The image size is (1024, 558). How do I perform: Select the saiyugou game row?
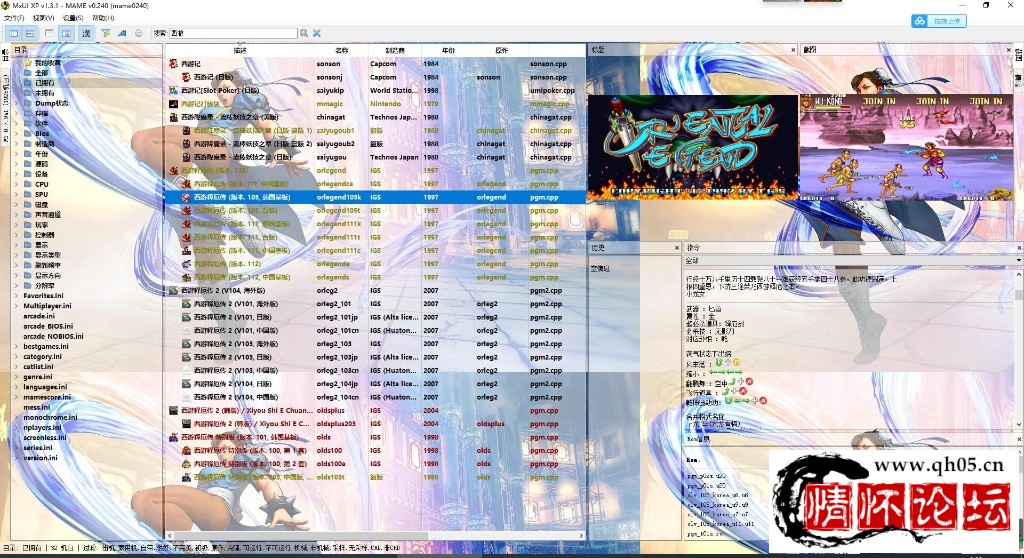[x=375, y=157]
